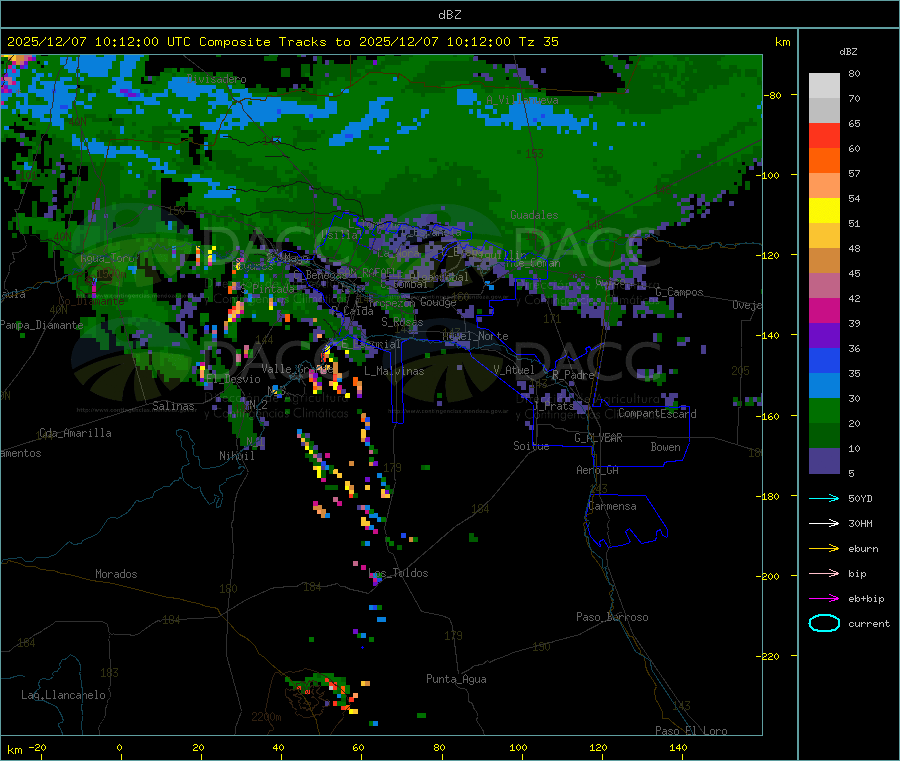The height and width of the screenshot is (761, 900).
Task: Click the 'Aero_GA' map label
Action: pos(598,470)
